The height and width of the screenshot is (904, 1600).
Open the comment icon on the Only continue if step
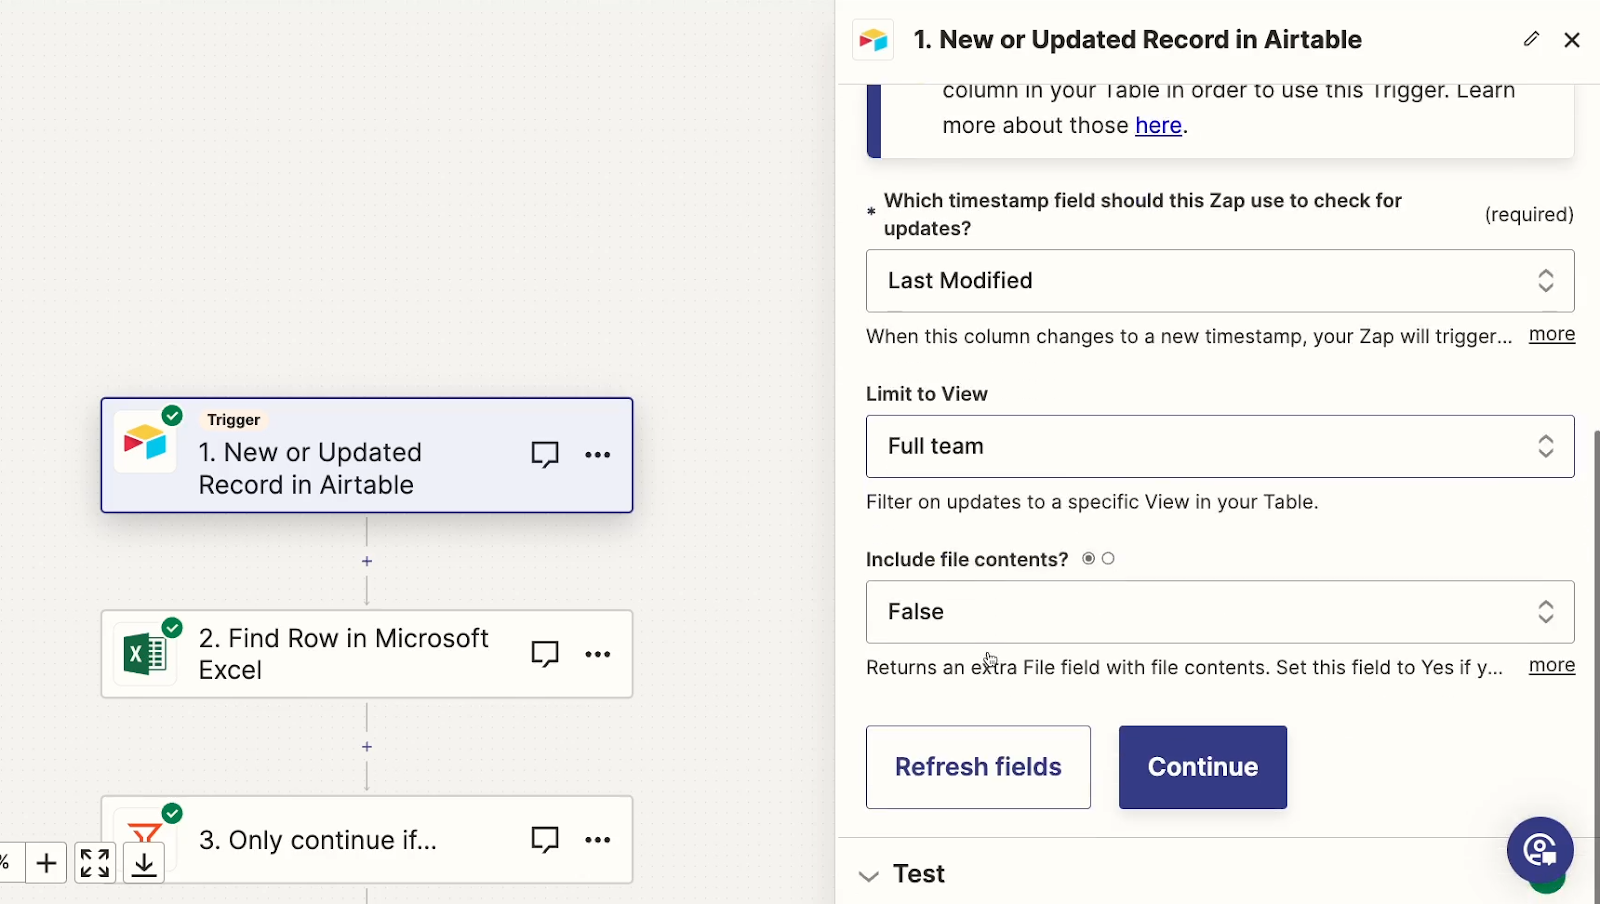545,840
